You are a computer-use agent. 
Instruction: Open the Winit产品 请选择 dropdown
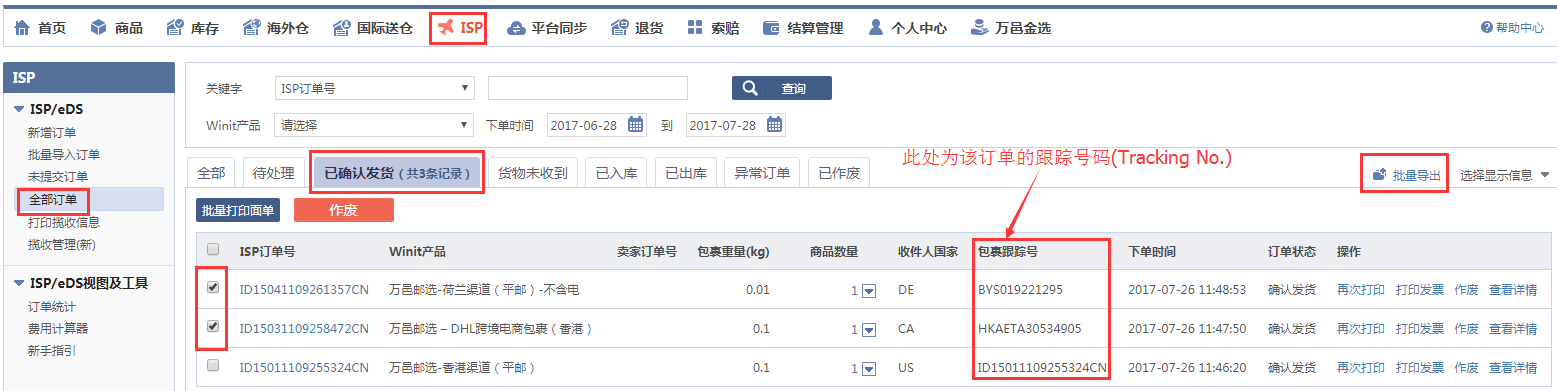tap(374, 125)
